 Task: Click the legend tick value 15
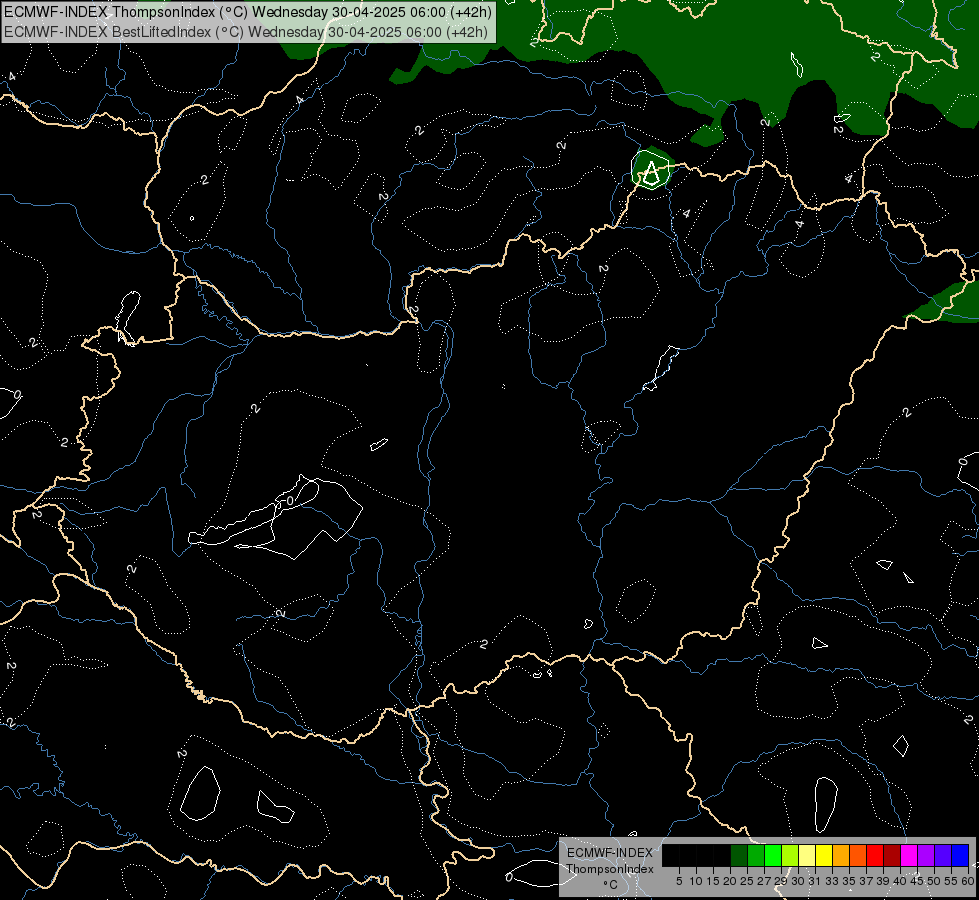point(713,881)
